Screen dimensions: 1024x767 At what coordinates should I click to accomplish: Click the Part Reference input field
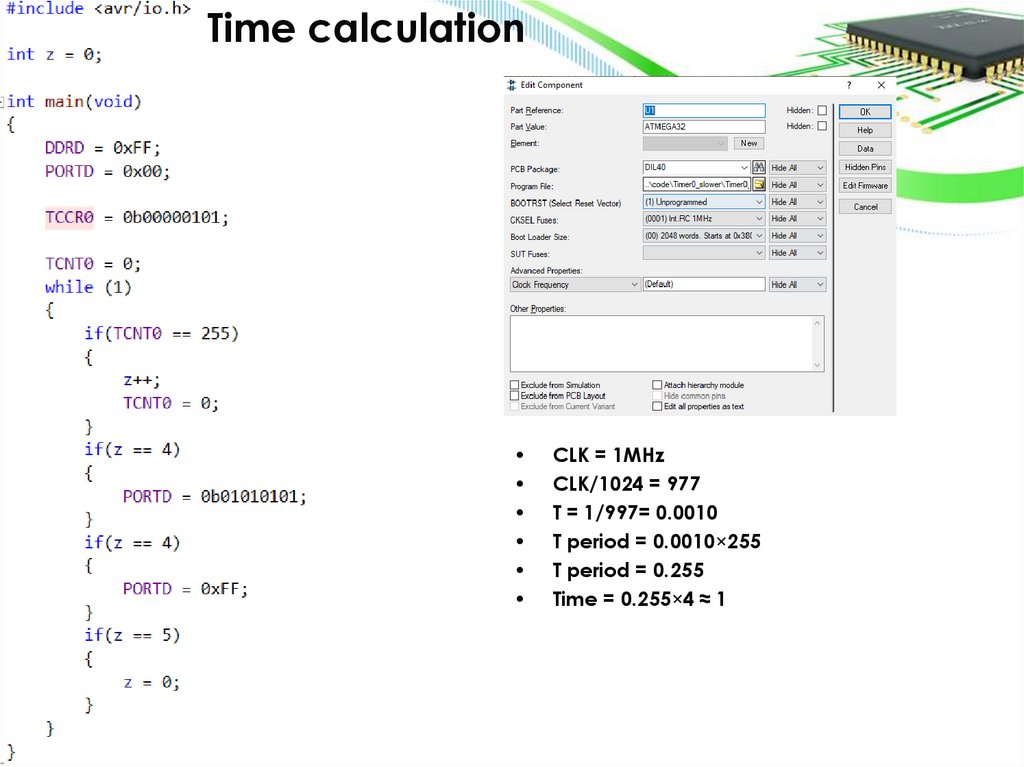[704, 110]
